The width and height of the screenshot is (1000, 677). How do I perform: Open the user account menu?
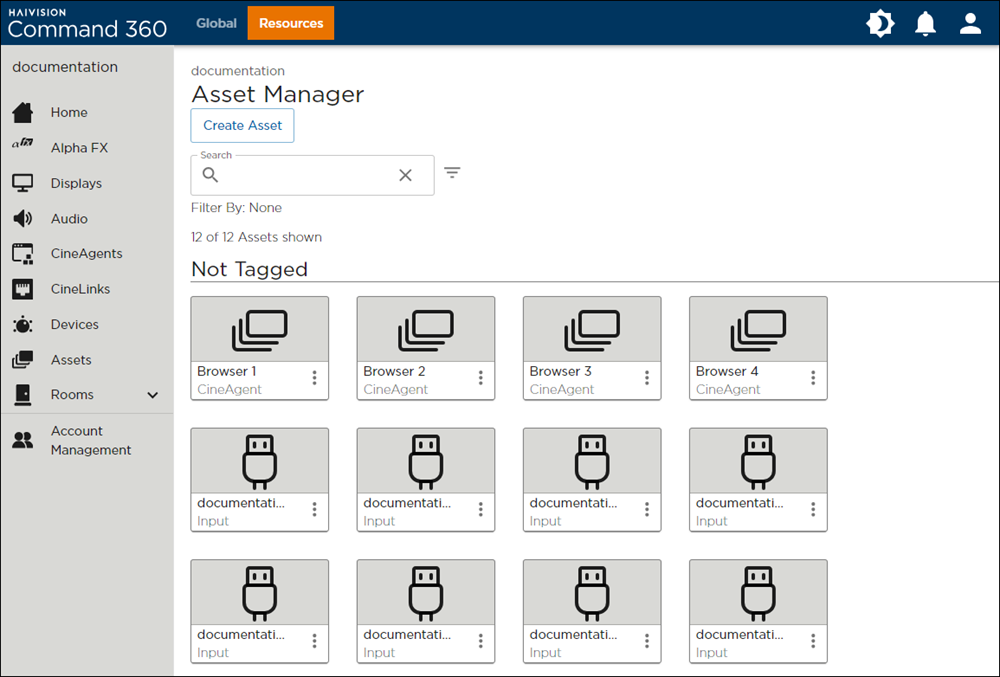coord(970,22)
